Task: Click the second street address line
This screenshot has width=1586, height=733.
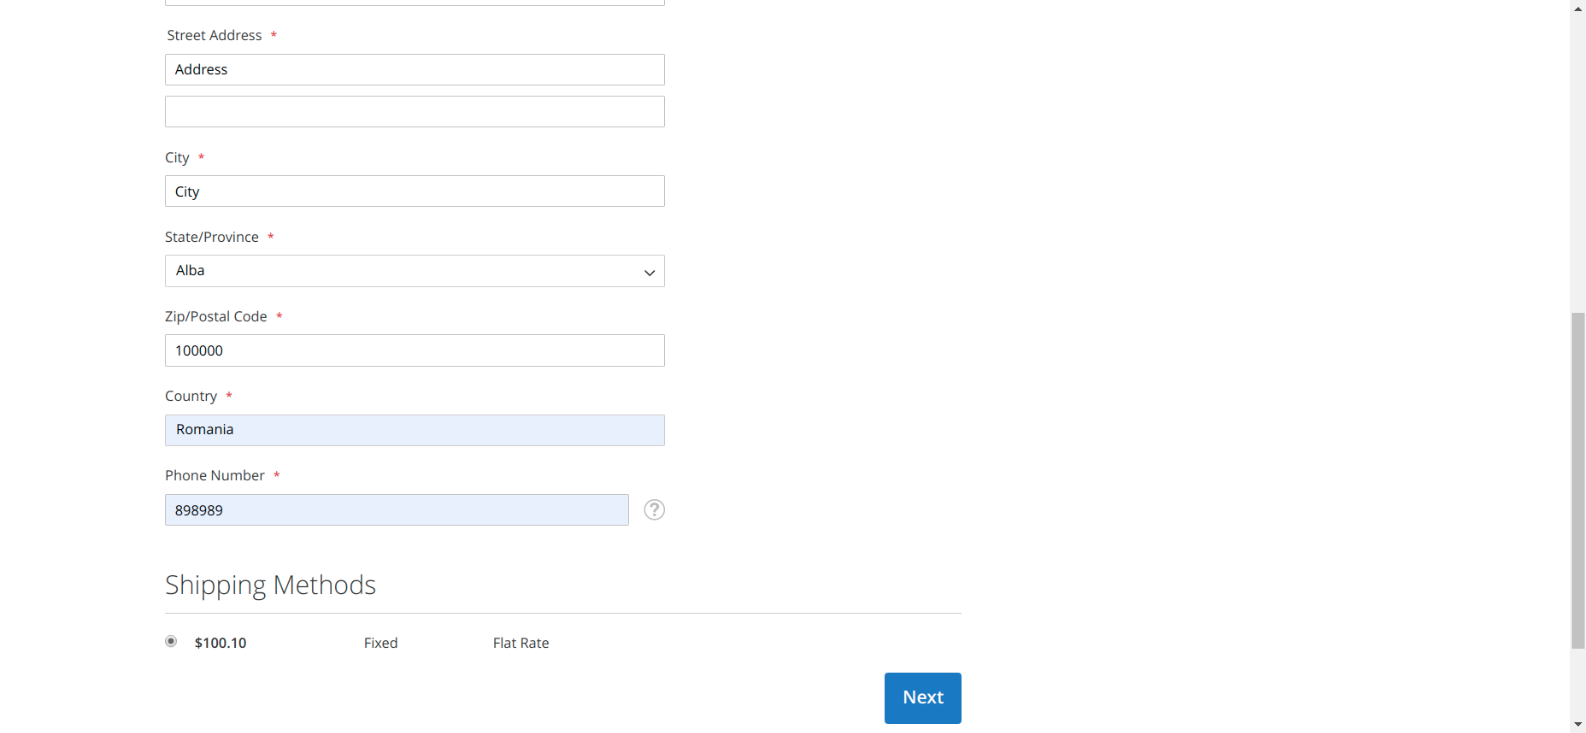Action: point(415,111)
